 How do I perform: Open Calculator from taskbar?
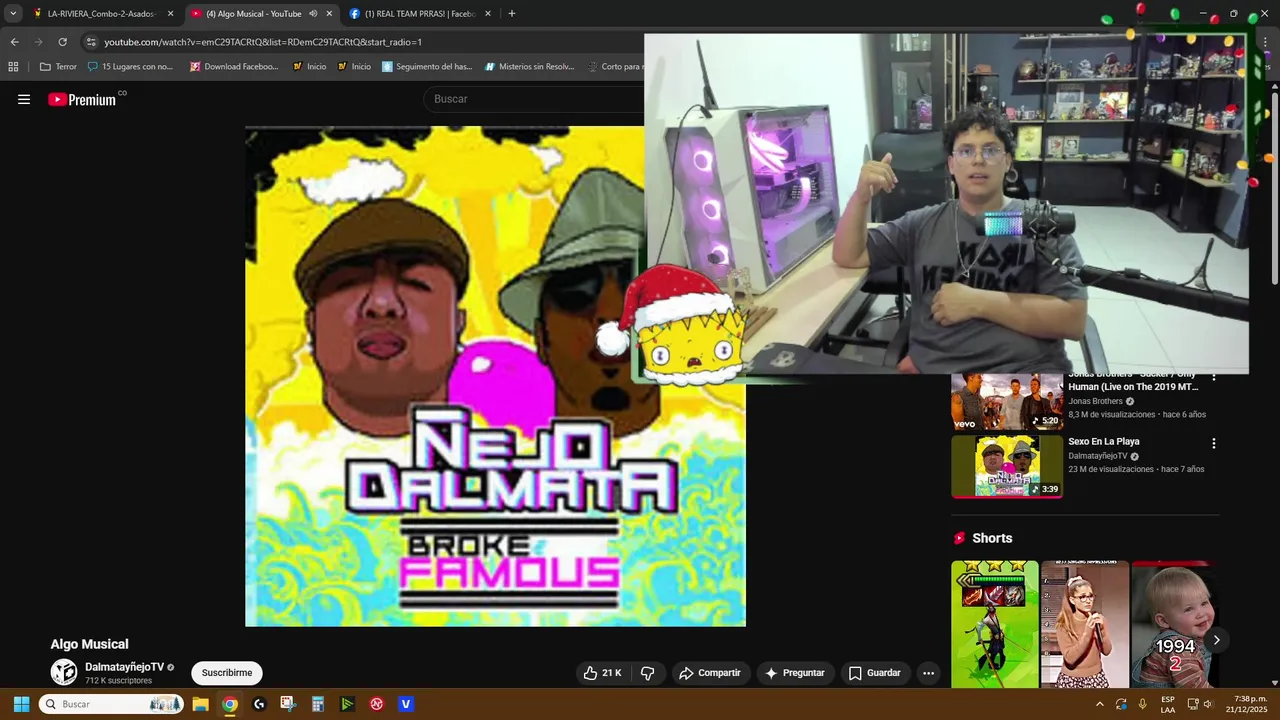tap(318, 704)
